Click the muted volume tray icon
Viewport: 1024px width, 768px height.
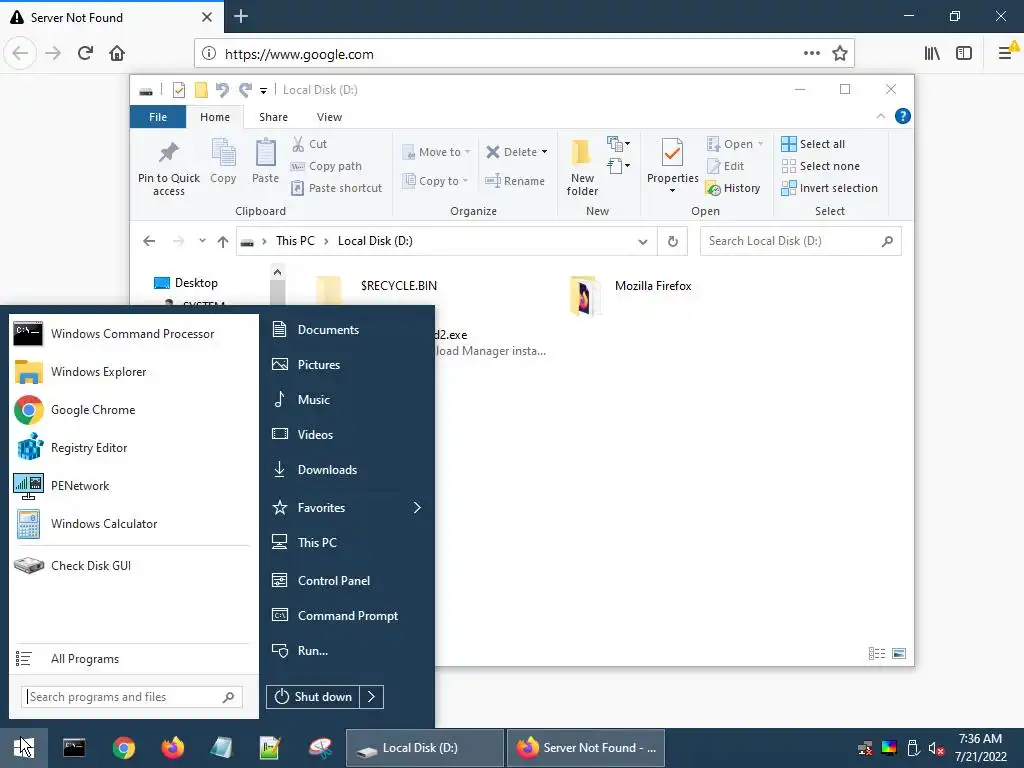(936, 748)
